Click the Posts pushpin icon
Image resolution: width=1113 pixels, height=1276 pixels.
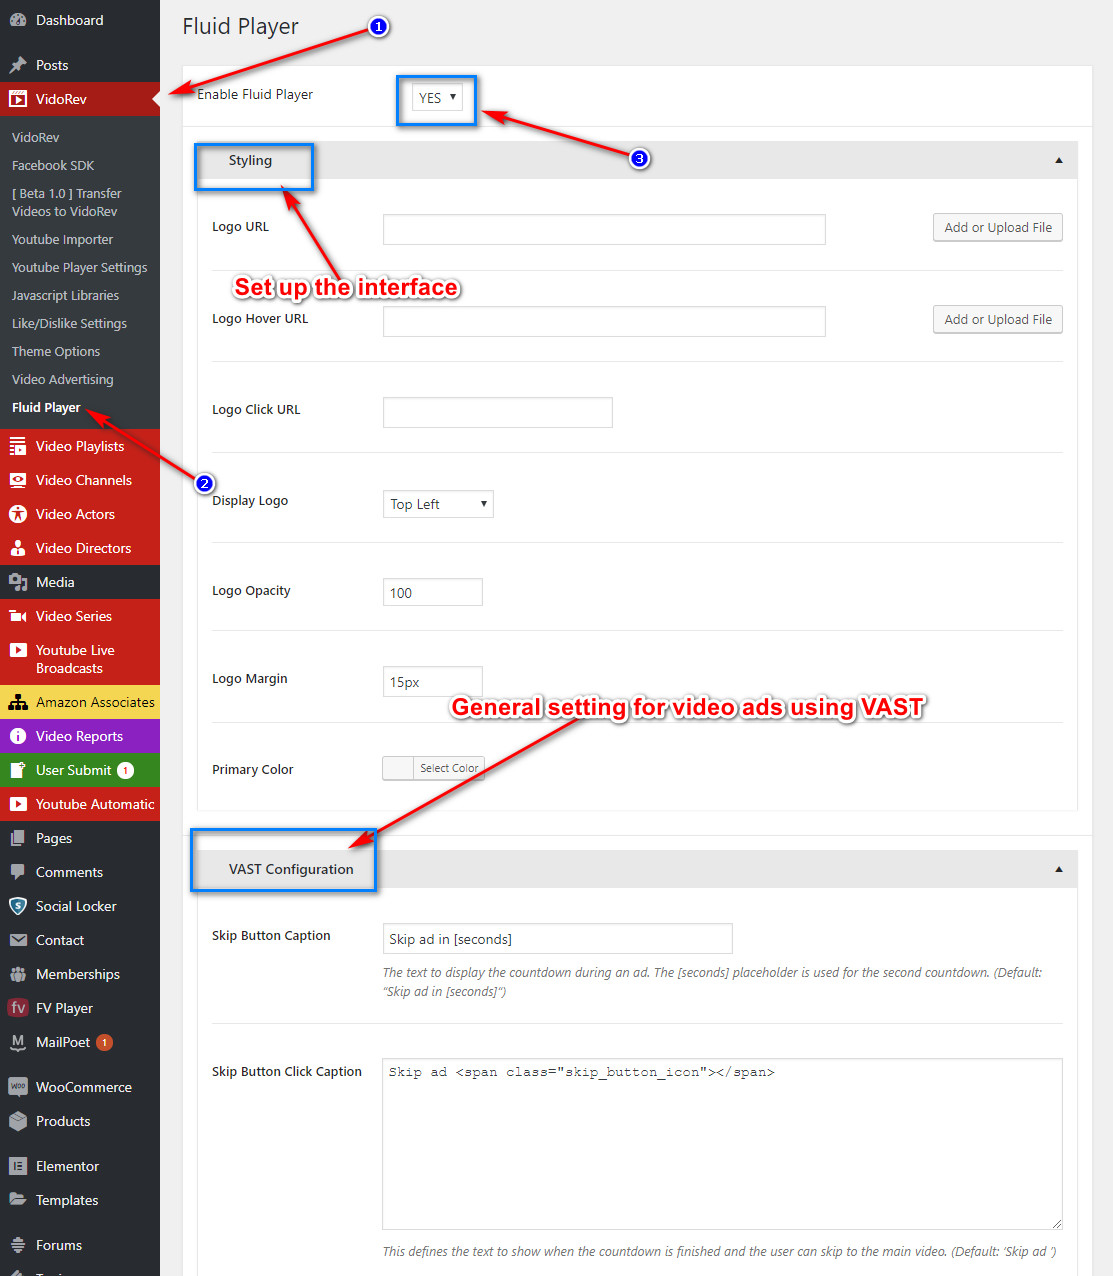[x=18, y=65]
